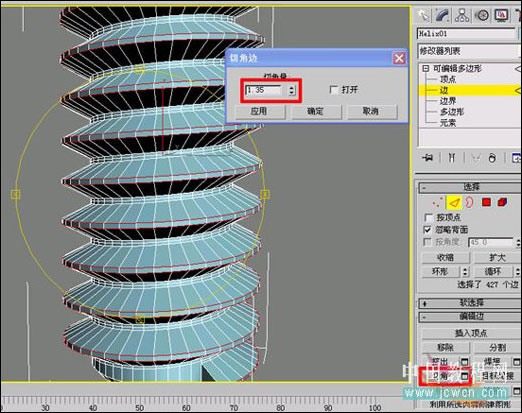Open the Display command panel tab
Image resolution: width=522 pixels, height=413 pixels.
coord(501,15)
